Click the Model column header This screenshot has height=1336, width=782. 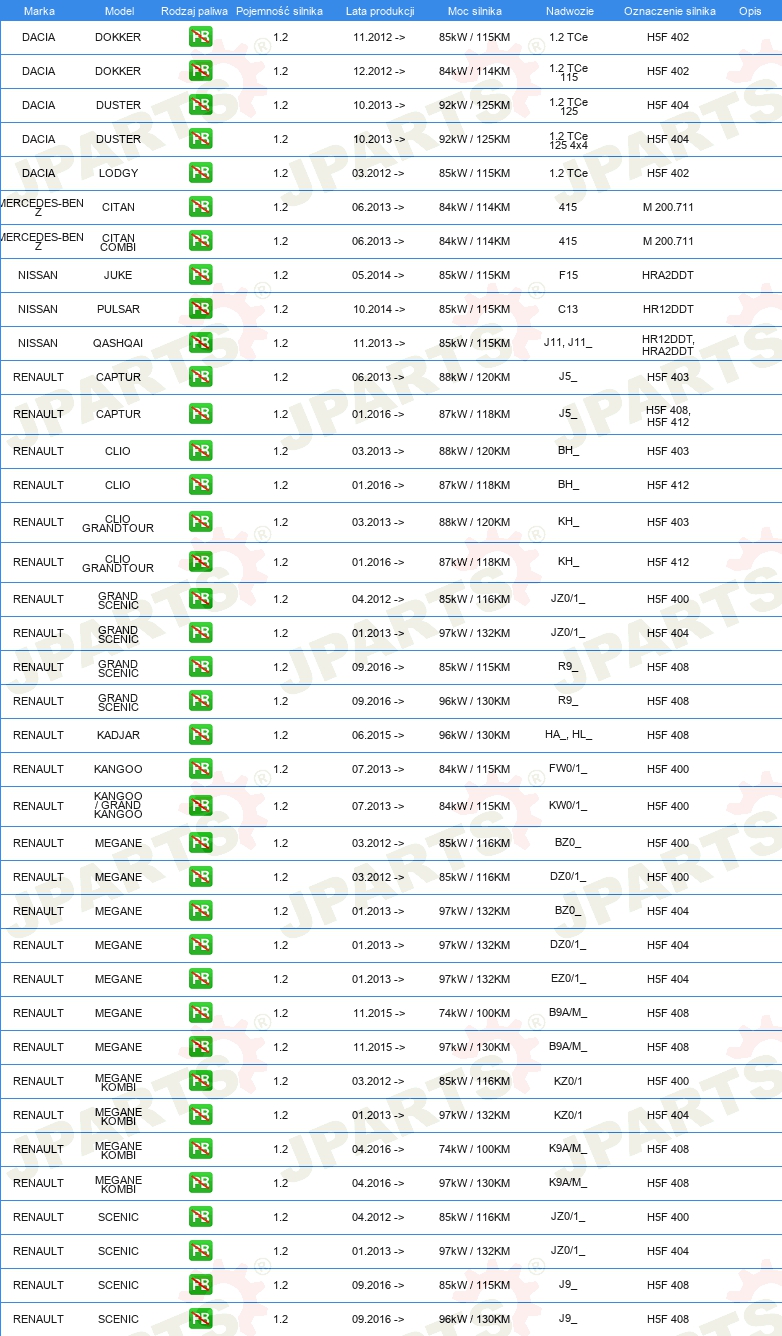click(x=119, y=11)
